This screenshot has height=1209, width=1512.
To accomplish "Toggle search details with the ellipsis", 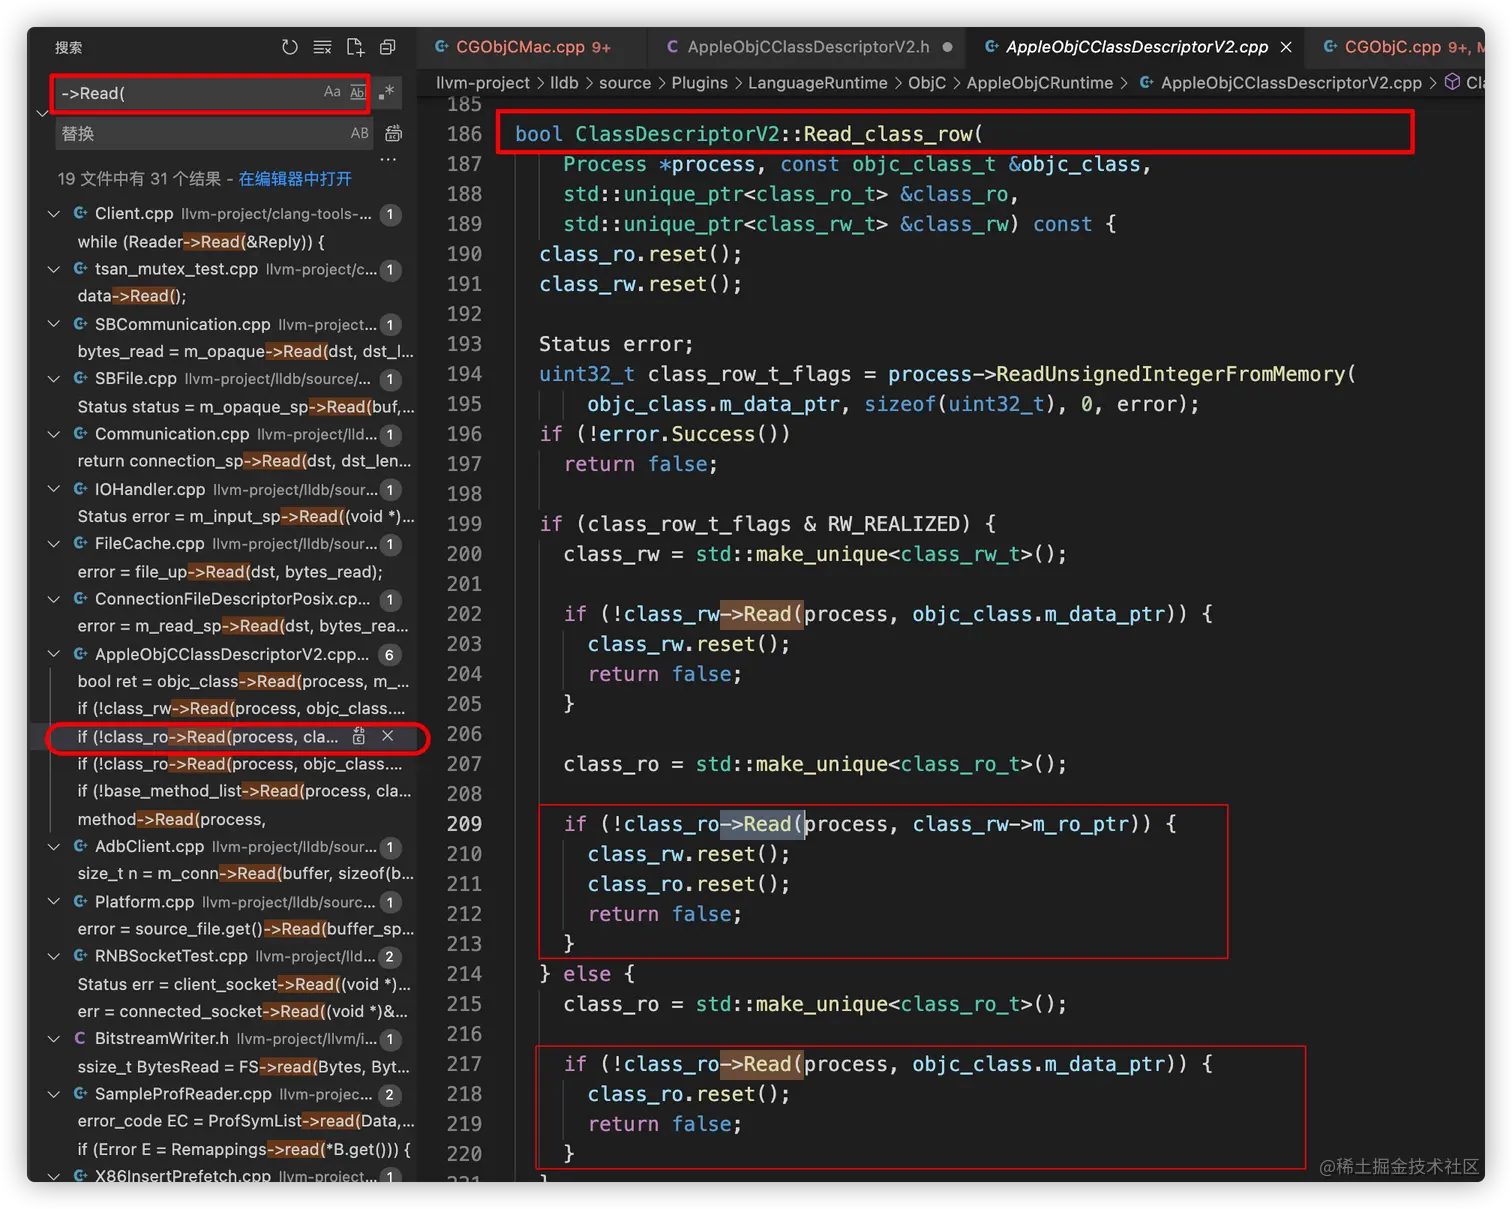I will pyautogui.click(x=388, y=159).
